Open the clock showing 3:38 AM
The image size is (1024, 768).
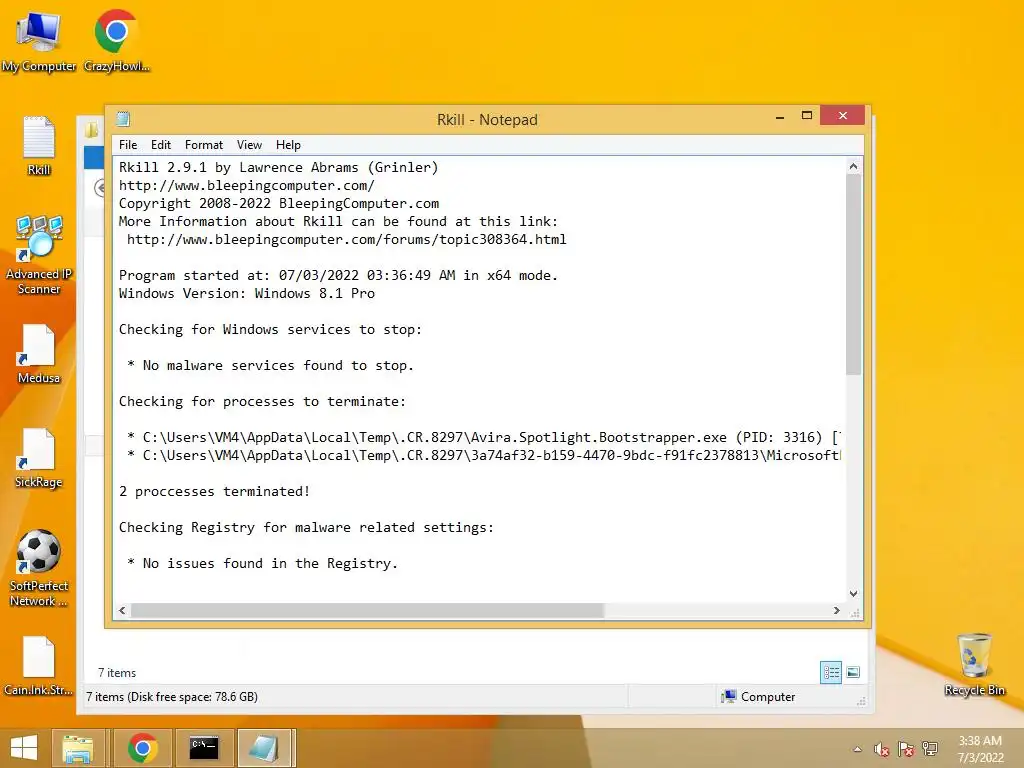980,749
